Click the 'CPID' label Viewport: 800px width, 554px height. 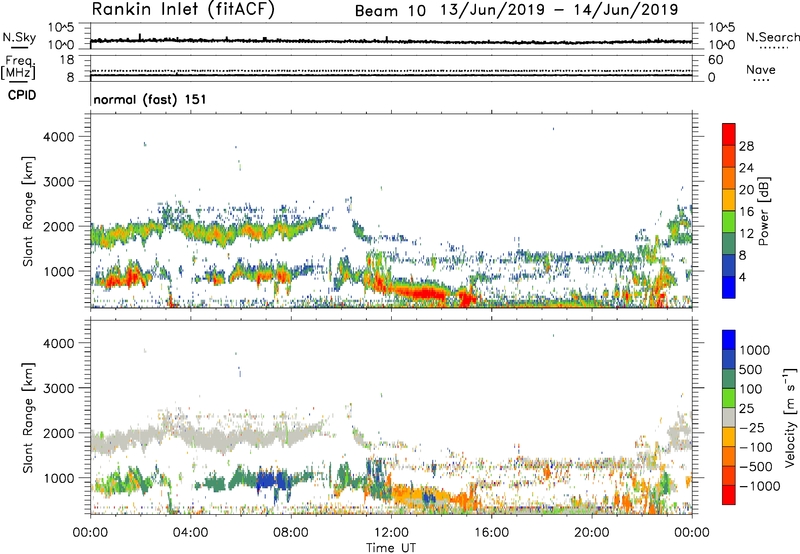tap(22, 95)
